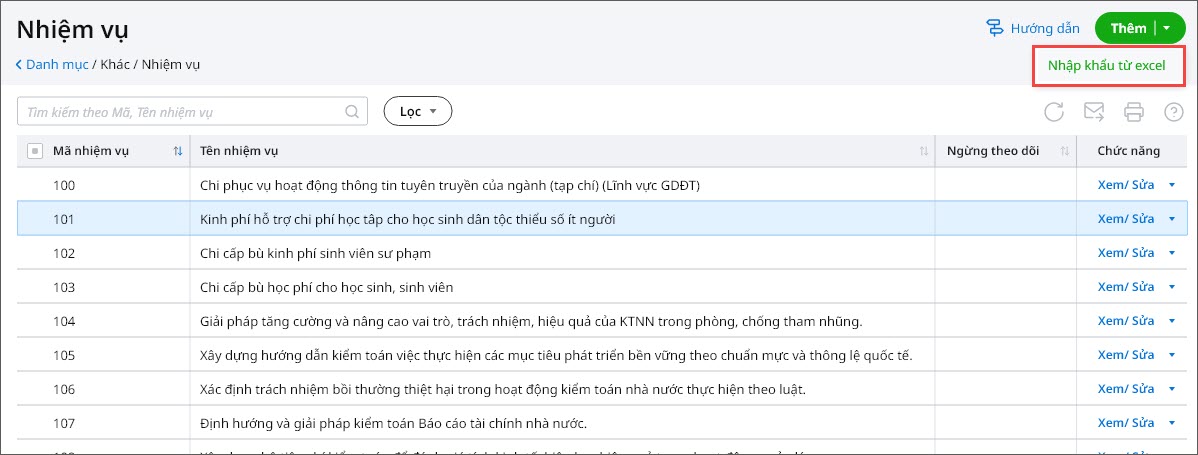The width and height of the screenshot is (1198, 455).
Task: Click Xem/ Sửa for task 106
Action: 1125,389
